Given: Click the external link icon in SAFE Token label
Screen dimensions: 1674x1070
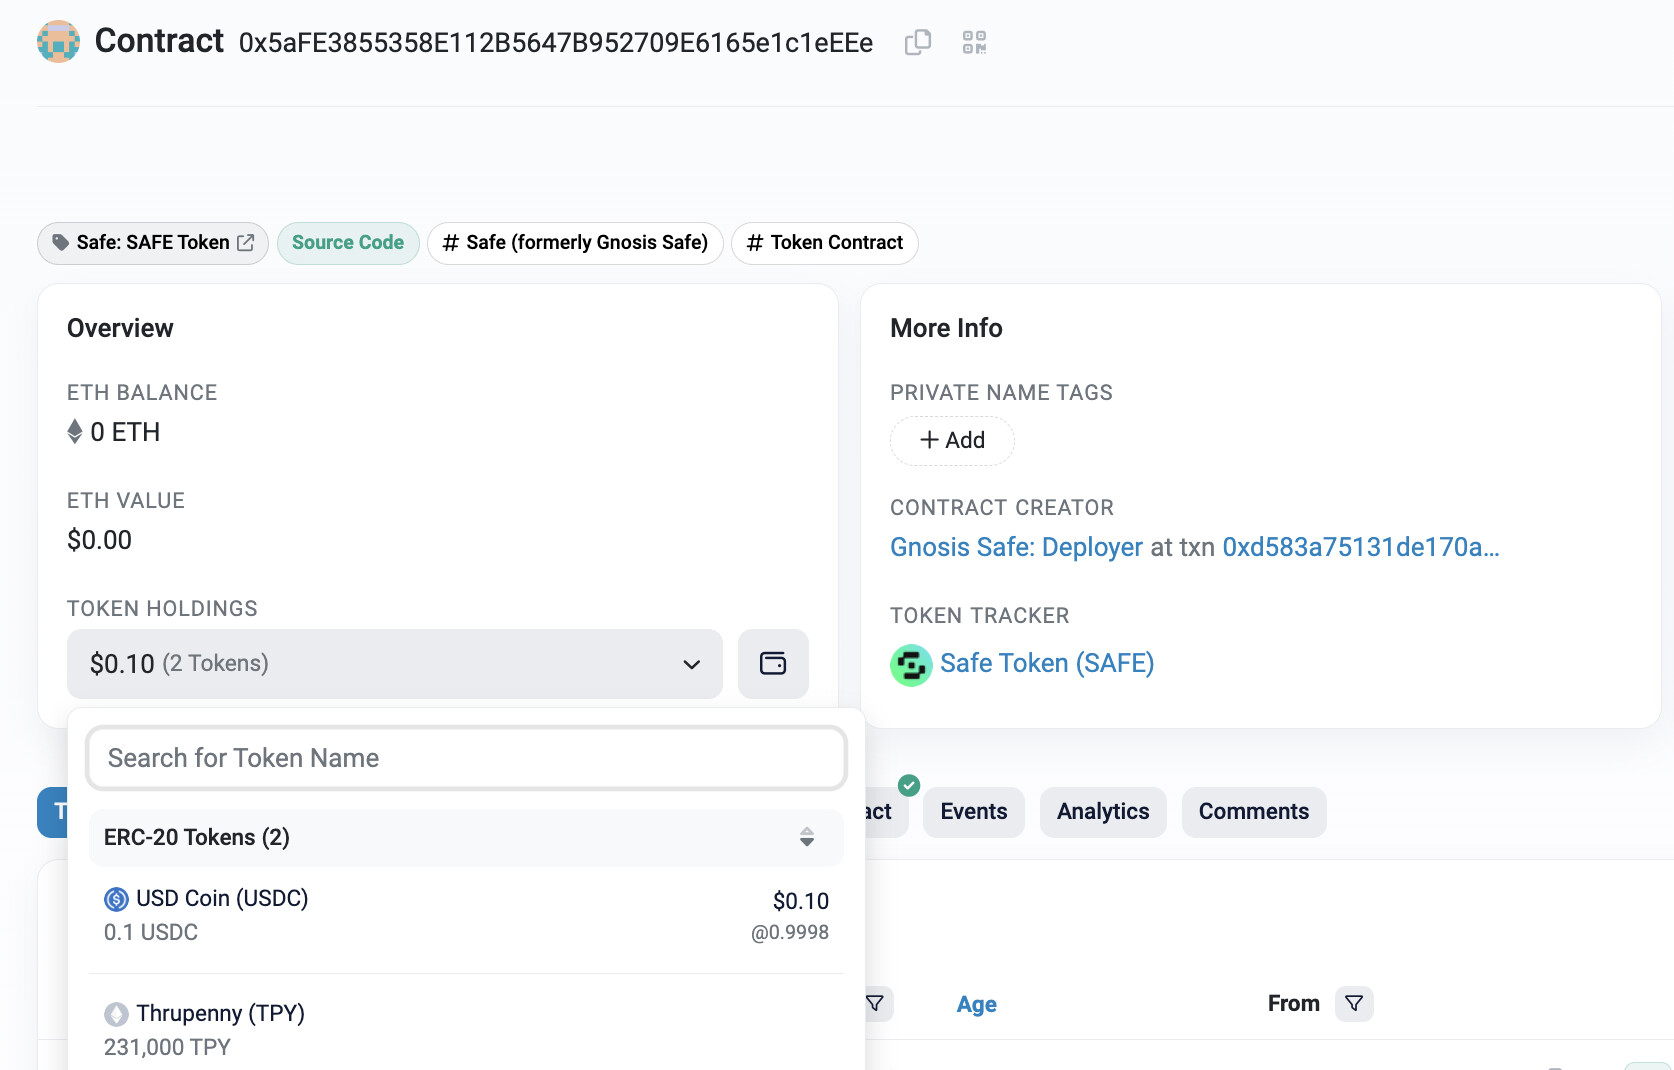Looking at the screenshot, I should pos(245,243).
